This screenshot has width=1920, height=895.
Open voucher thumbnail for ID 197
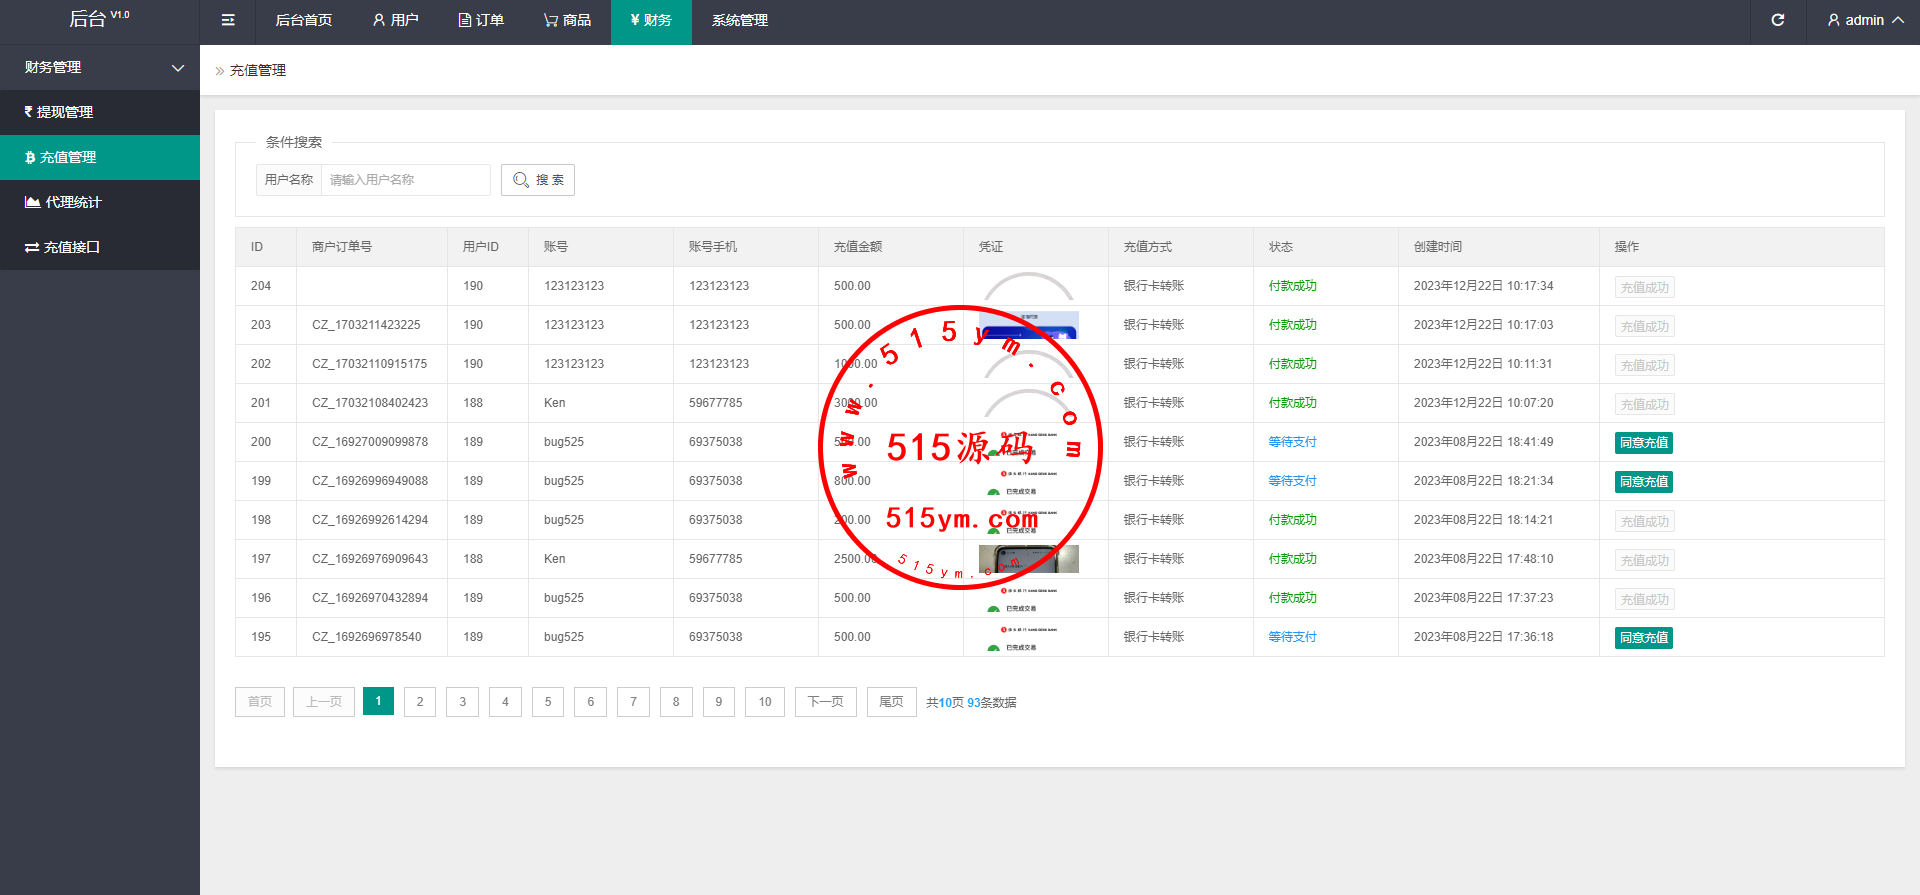coord(1028,559)
